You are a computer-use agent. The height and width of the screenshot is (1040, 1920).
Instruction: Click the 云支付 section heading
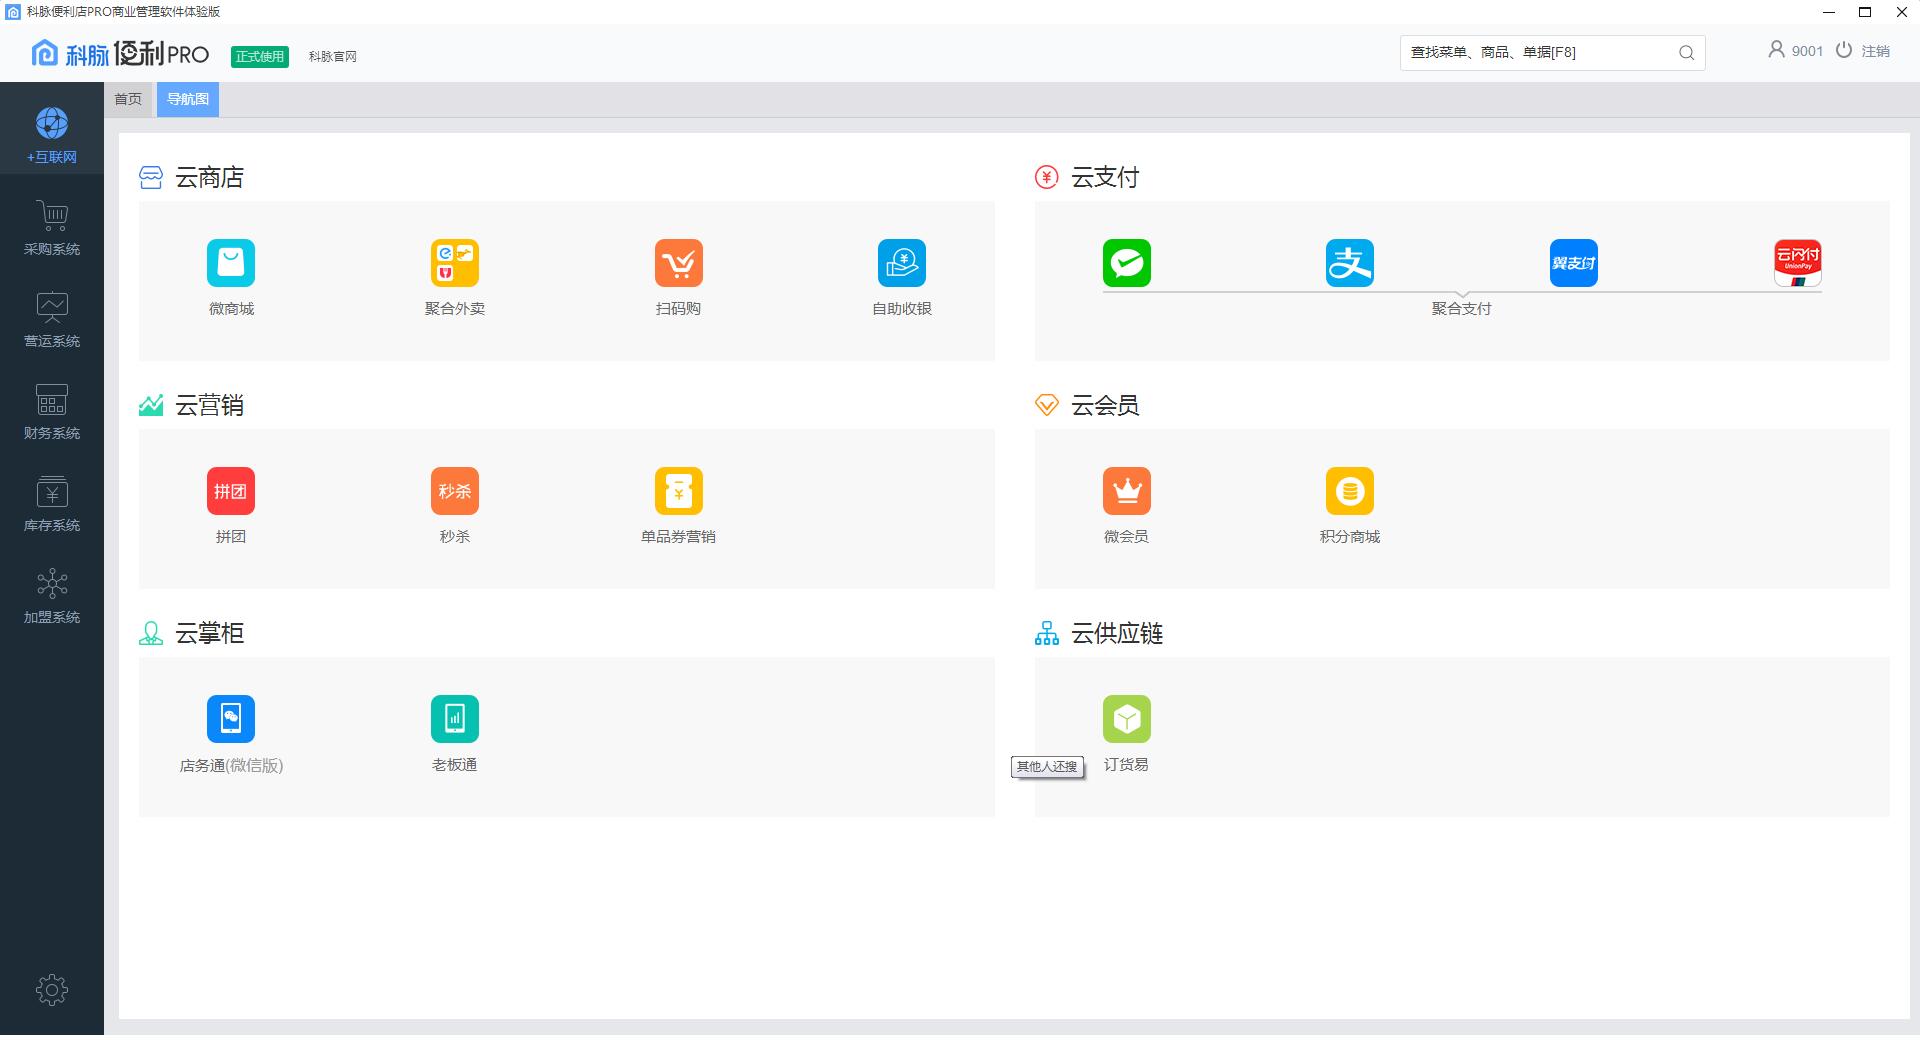coord(1105,178)
